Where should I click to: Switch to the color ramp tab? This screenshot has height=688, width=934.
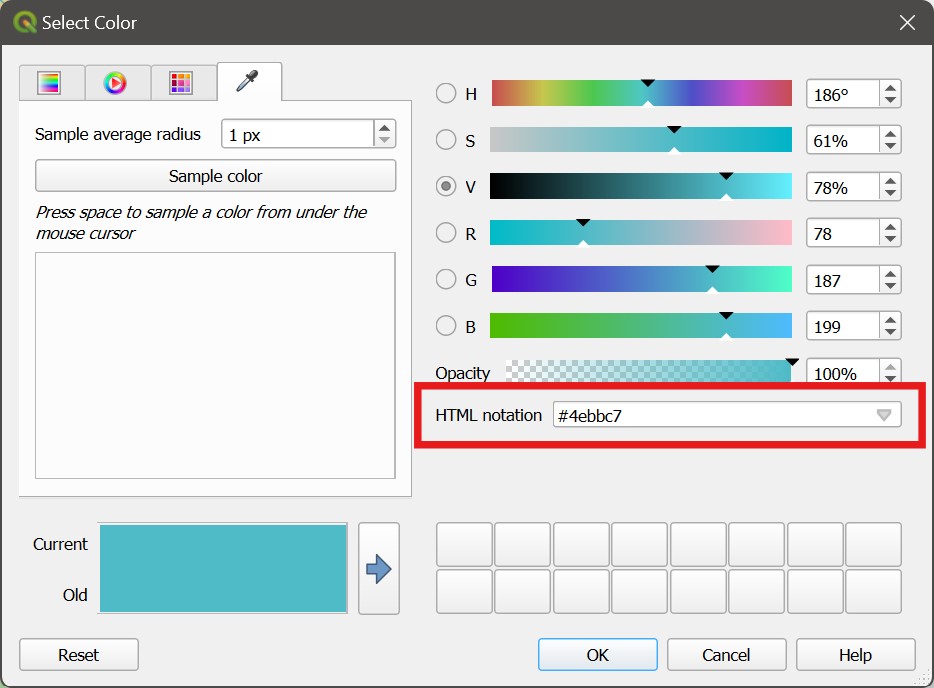point(51,83)
